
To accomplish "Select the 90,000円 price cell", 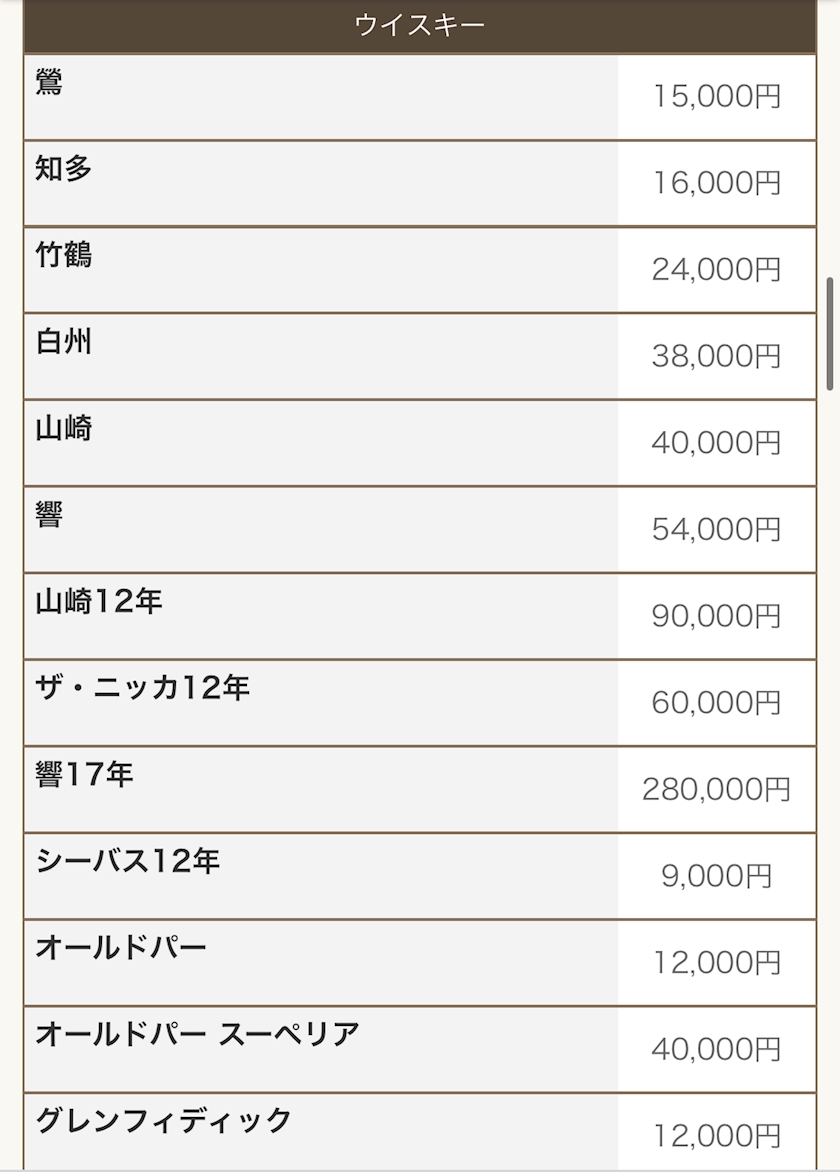I will [x=716, y=616].
